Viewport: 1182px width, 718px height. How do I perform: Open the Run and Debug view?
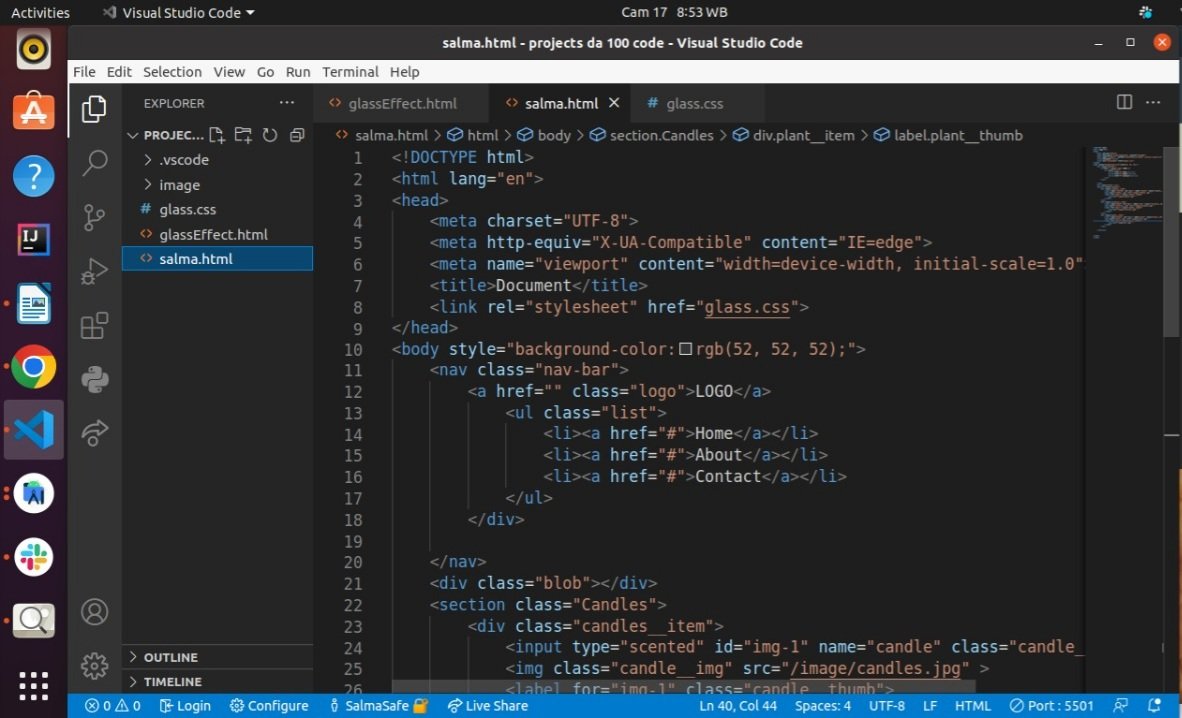tap(94, 272)
